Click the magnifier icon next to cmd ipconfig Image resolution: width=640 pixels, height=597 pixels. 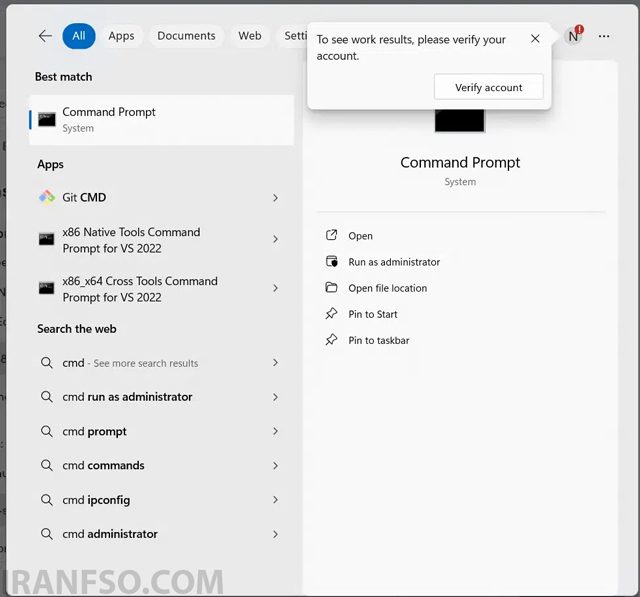[x=47, y=500]
